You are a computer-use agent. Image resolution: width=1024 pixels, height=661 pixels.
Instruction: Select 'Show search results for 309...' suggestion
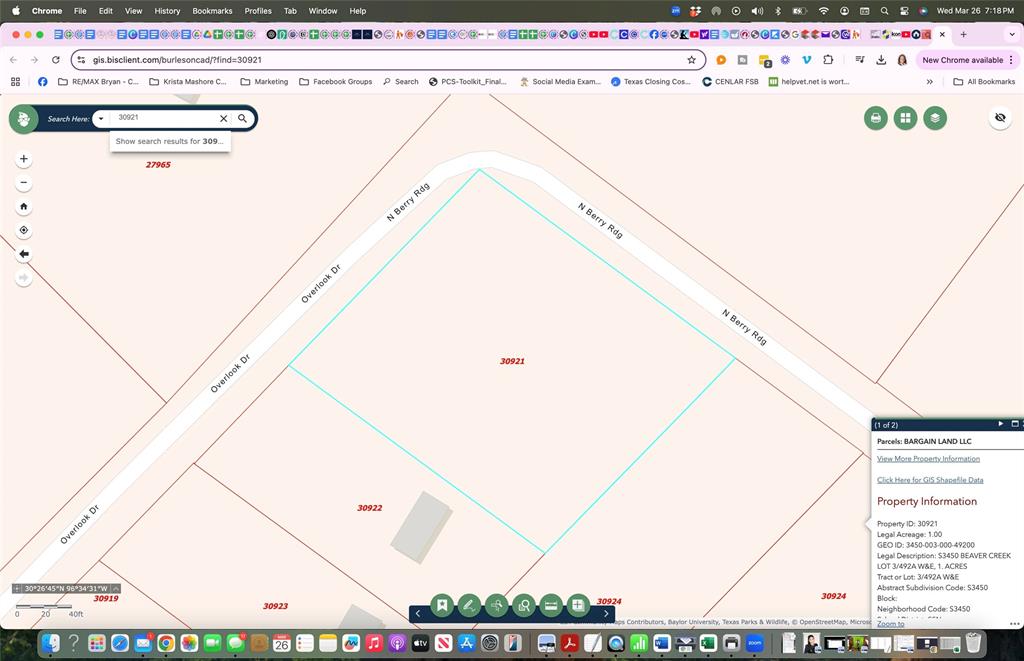pos(170,142)
